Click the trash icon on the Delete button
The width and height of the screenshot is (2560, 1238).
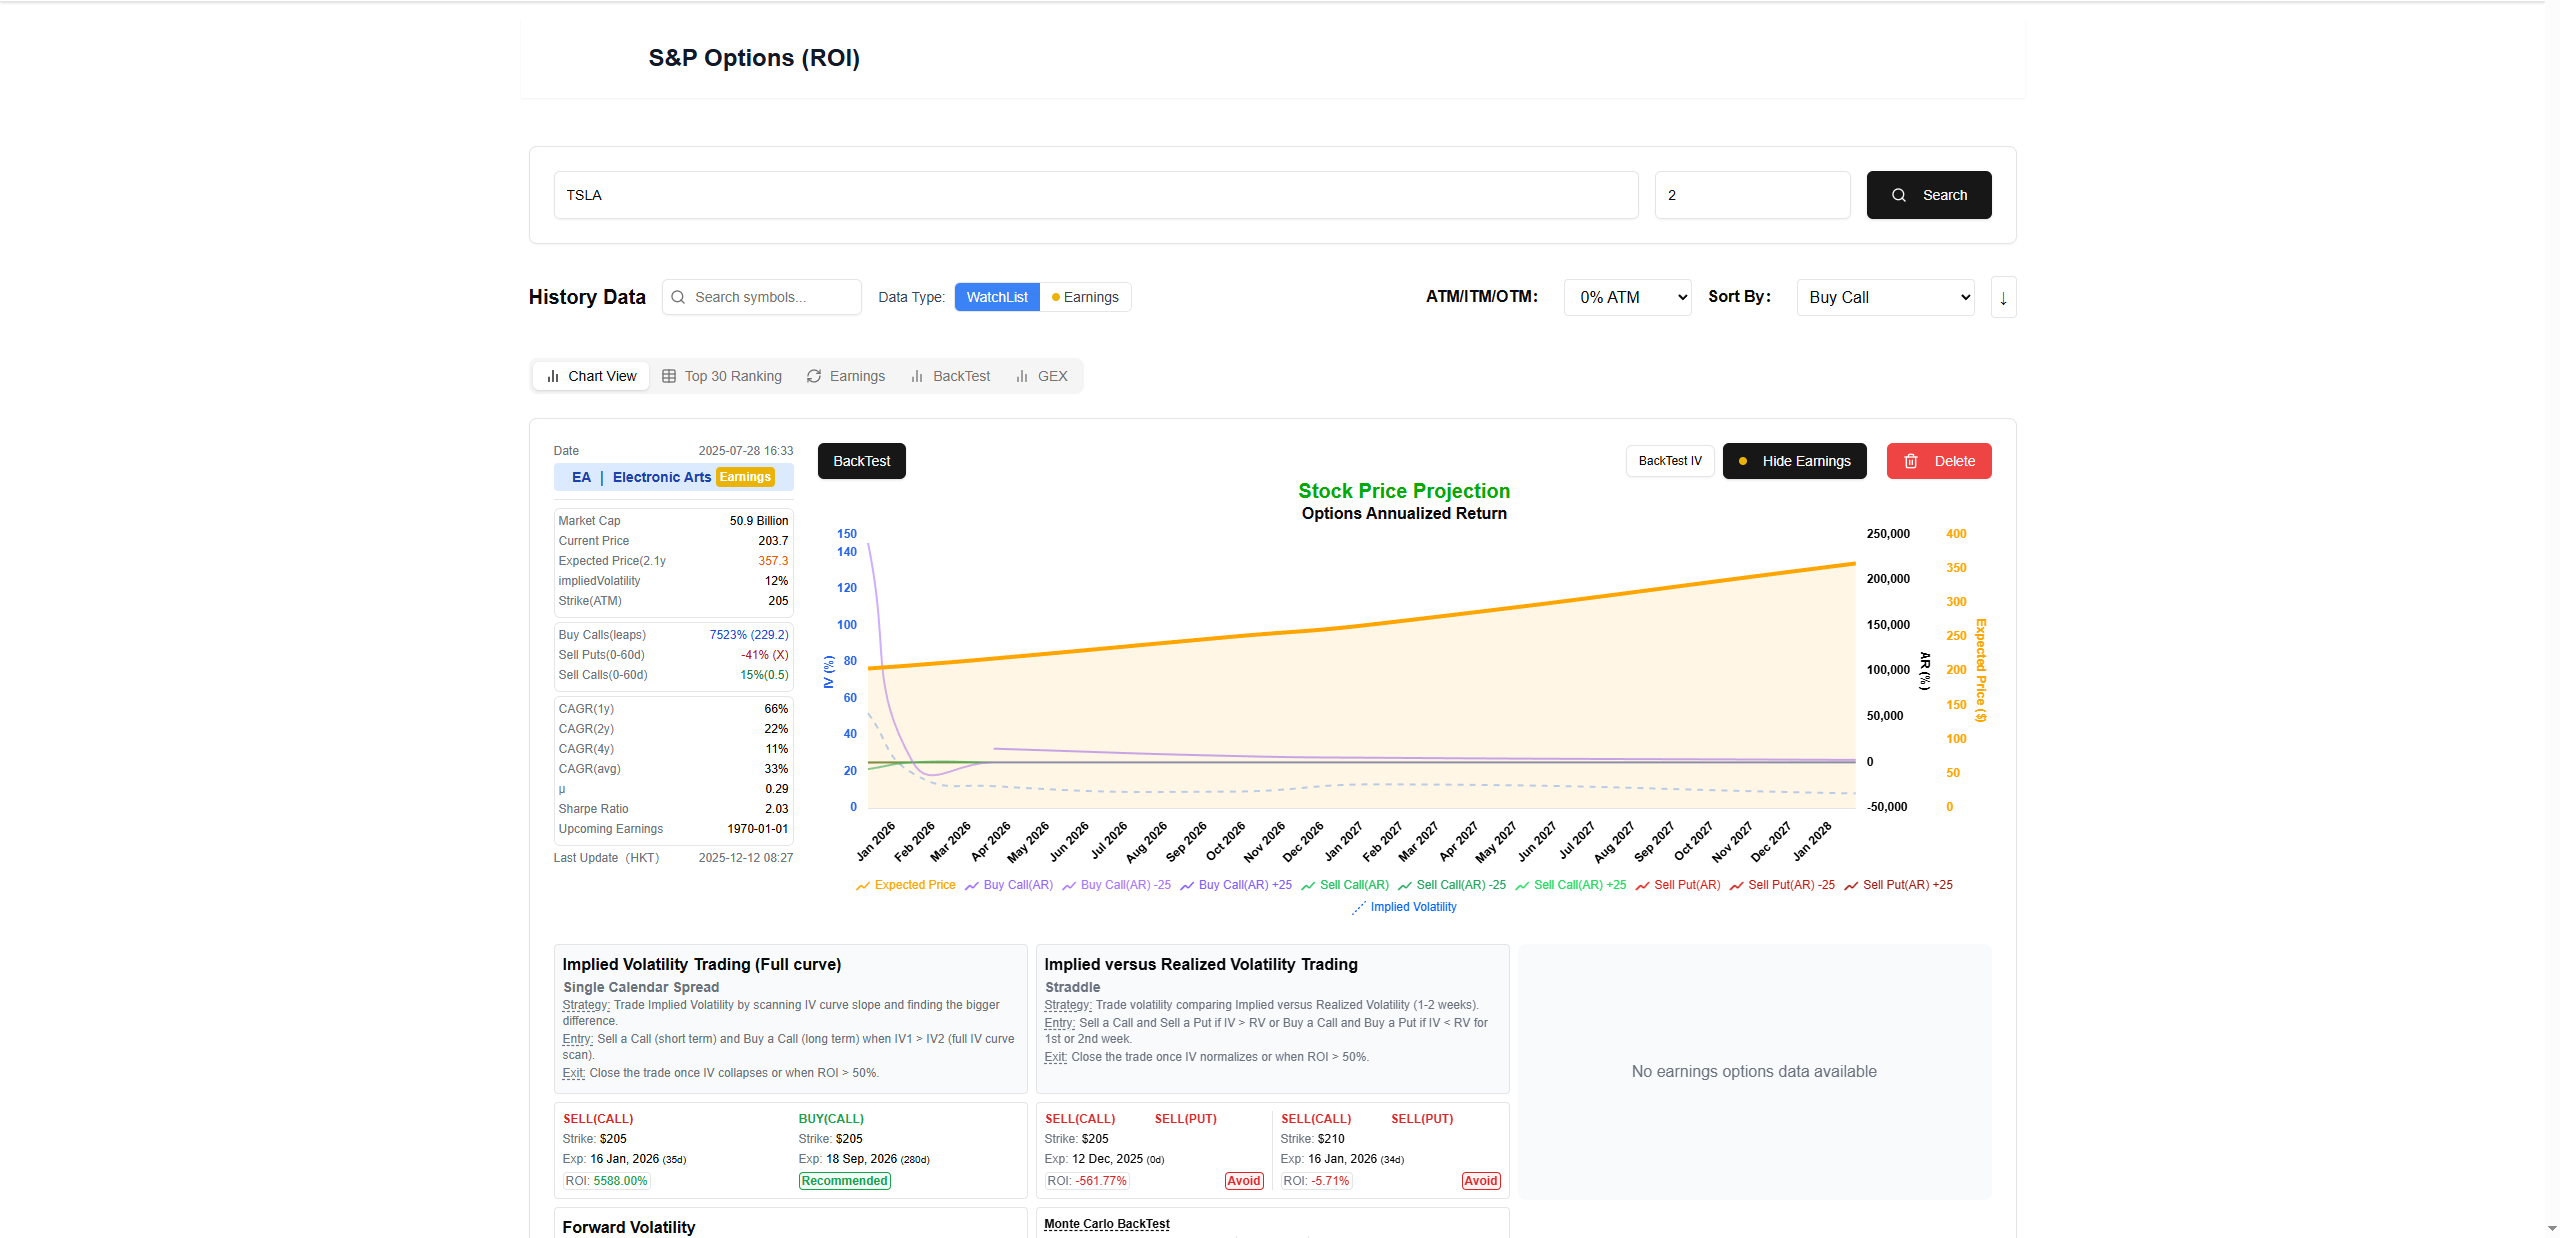click(x=1911, y=461)
